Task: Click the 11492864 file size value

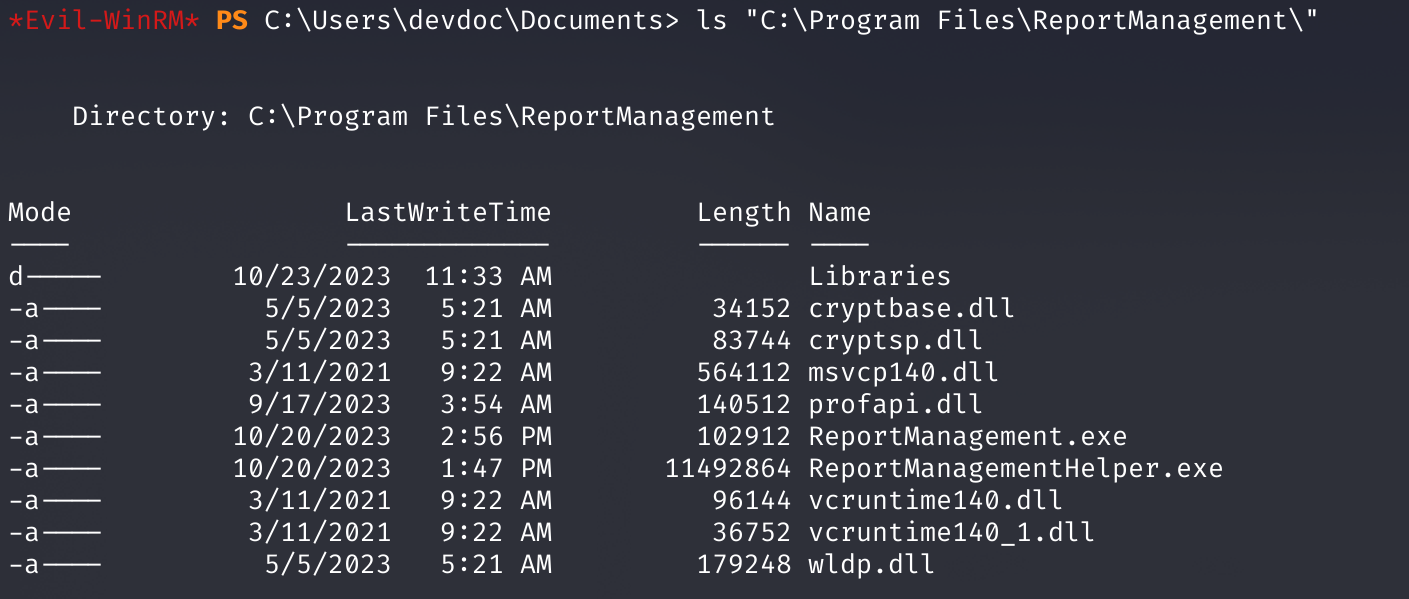Action: (x=728, y=468)
